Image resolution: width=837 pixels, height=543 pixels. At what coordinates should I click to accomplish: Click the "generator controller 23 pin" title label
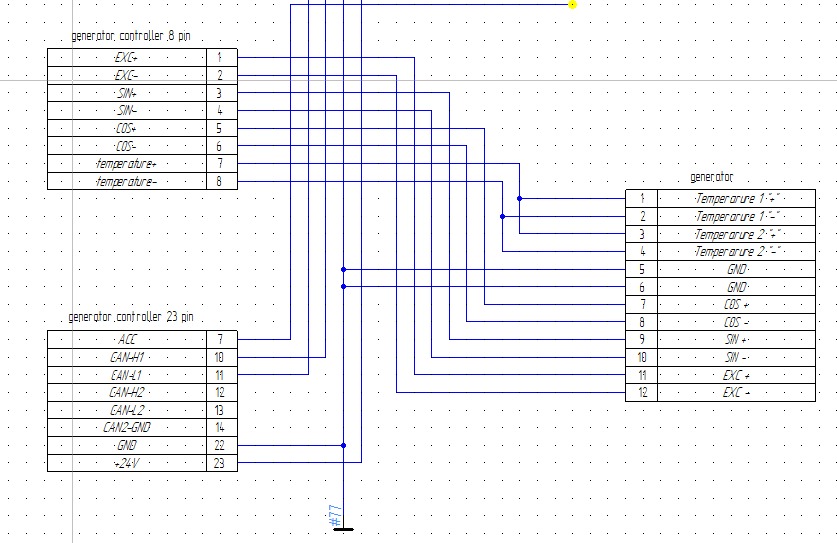point(130,317)
